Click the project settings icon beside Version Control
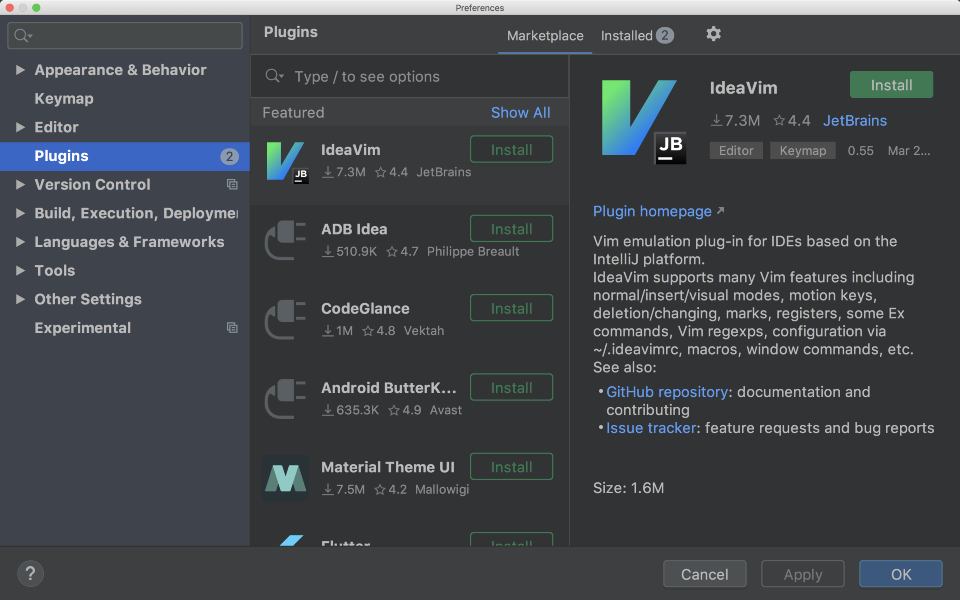The height and width of the screenshot is (600, 960). (232, 184)
